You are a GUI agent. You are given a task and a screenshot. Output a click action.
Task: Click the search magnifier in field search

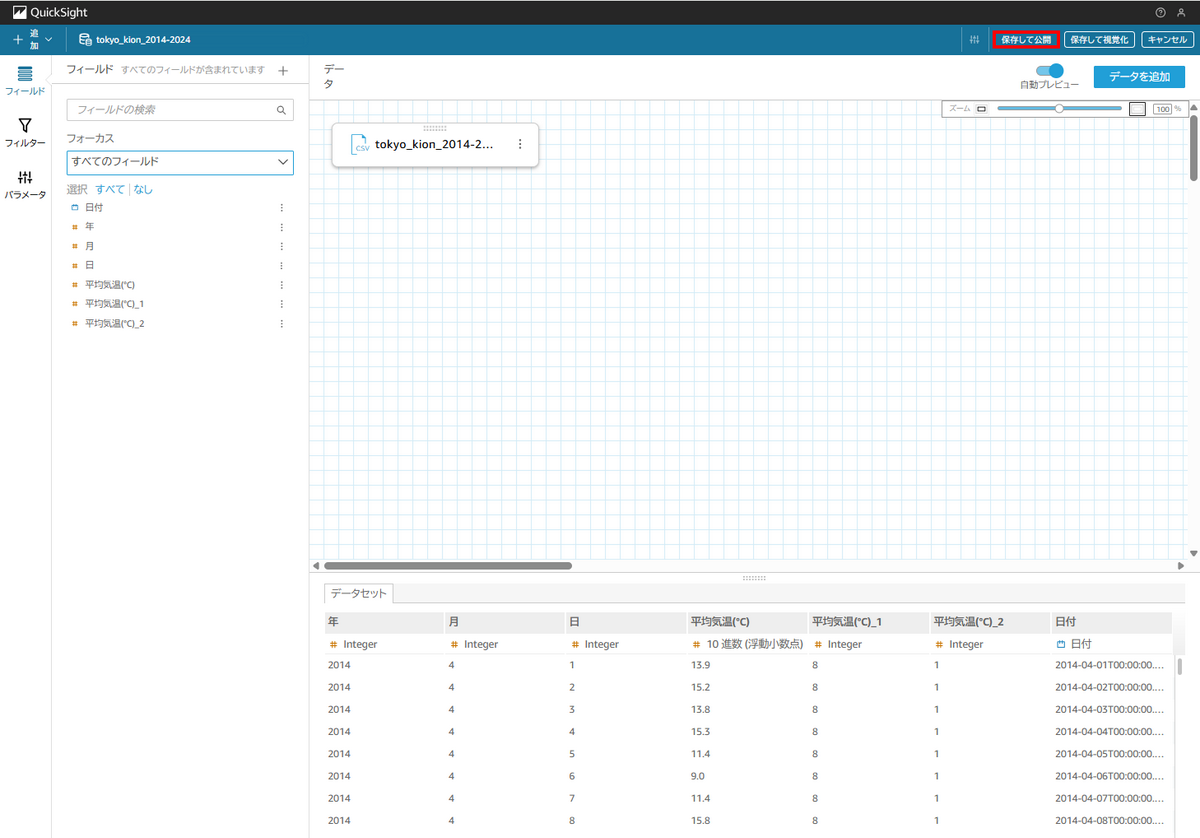[x=281, y=110]
